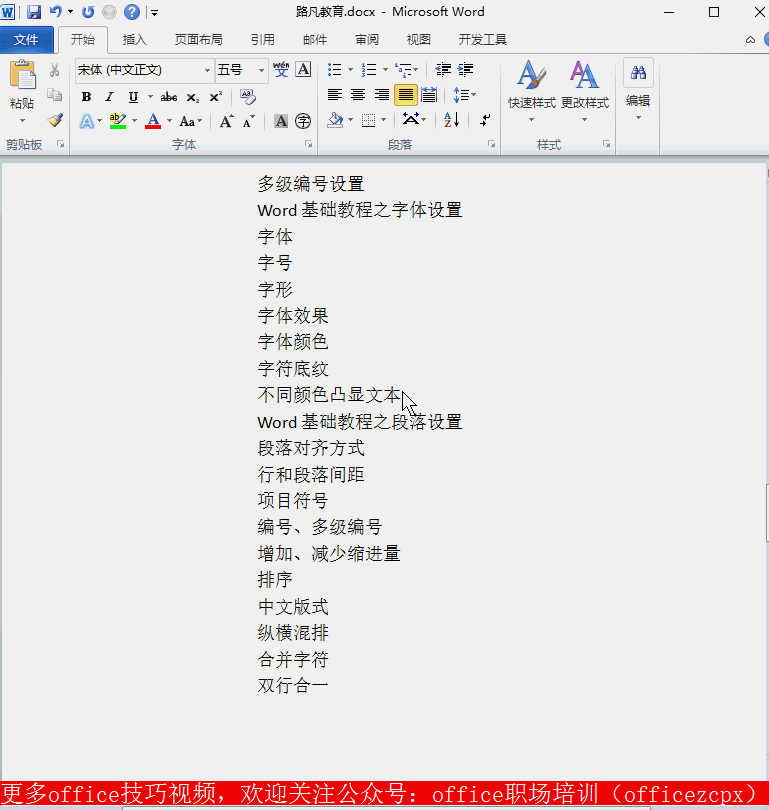Viewport: 769px width, 810px height.
Task: Toggle justify alignment
Action: [x=406, y=95]
